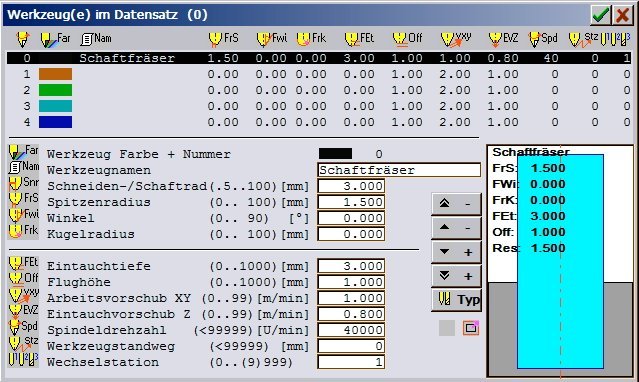639x382 pixels.
Task: Select the blue swatch of tool 4
Action: 55,122
